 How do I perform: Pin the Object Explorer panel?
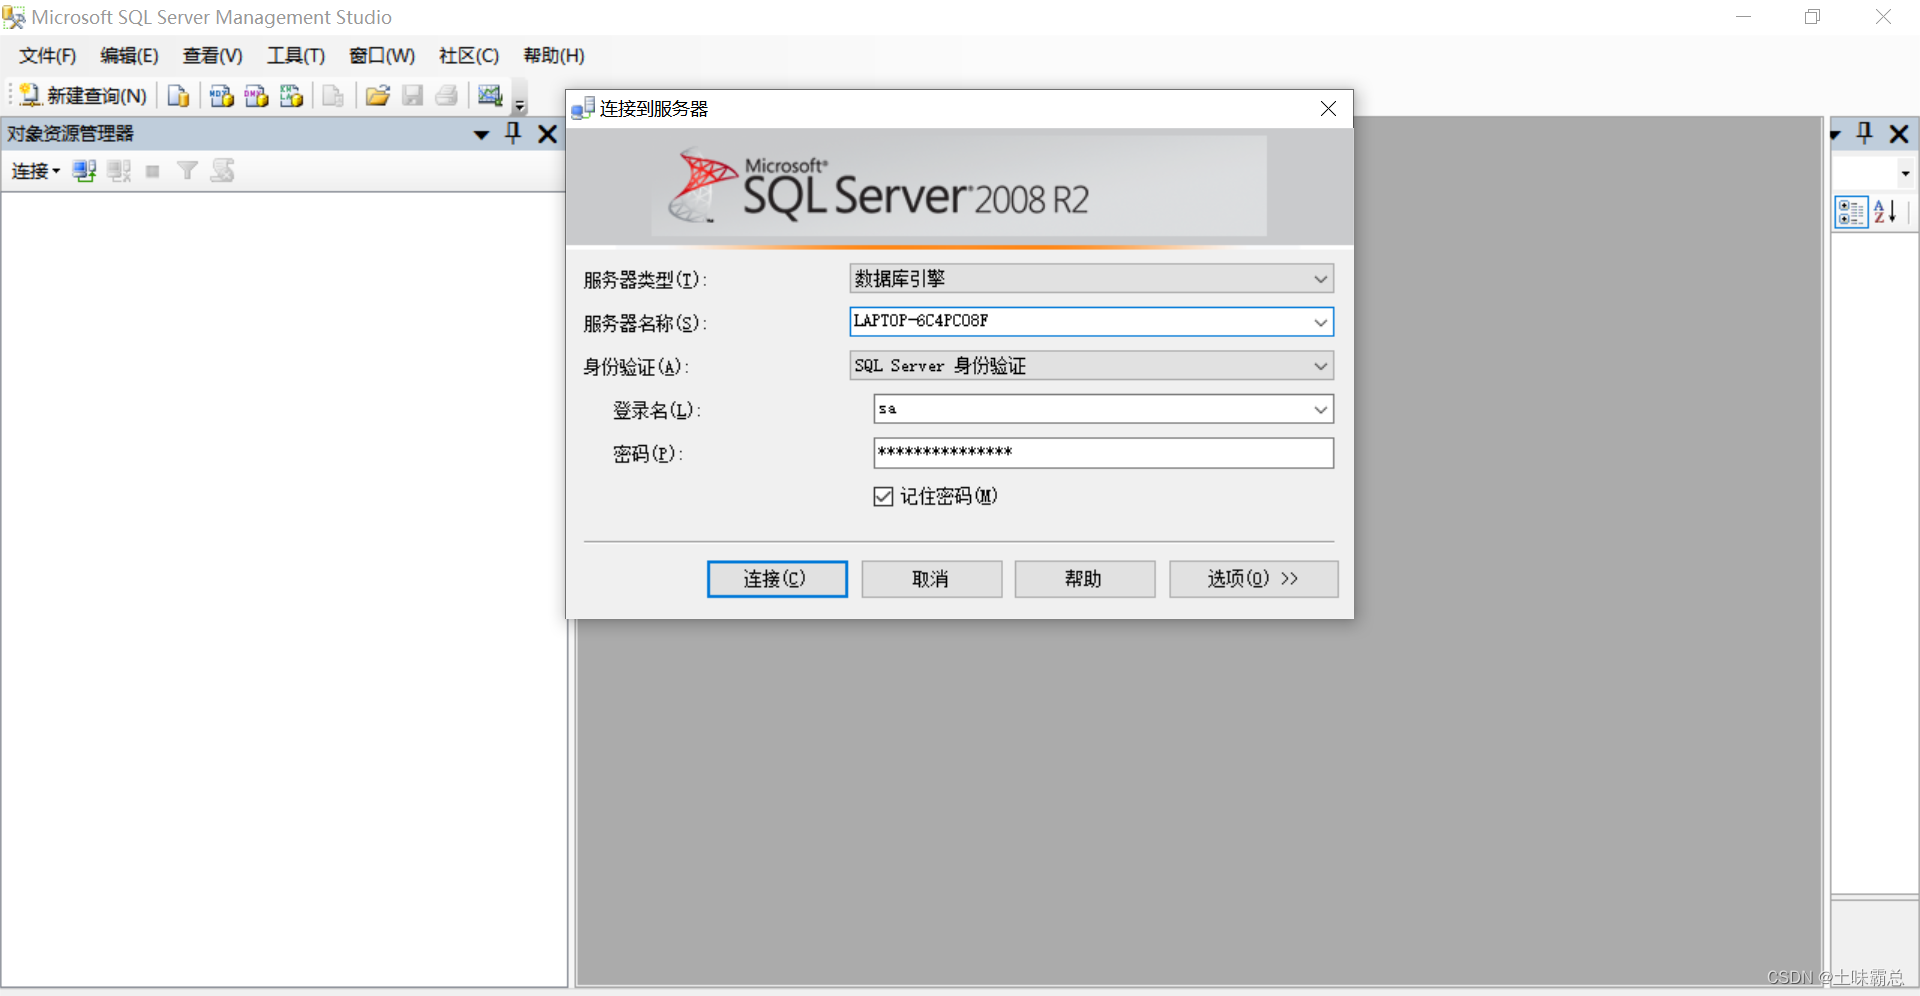click(x=513, y=133)
